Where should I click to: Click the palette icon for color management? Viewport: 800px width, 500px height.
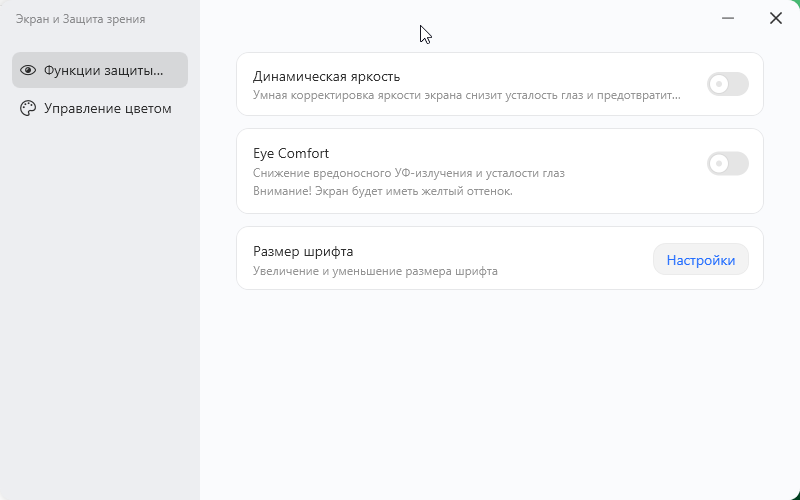pyautogui.click(x=28, y=108)
